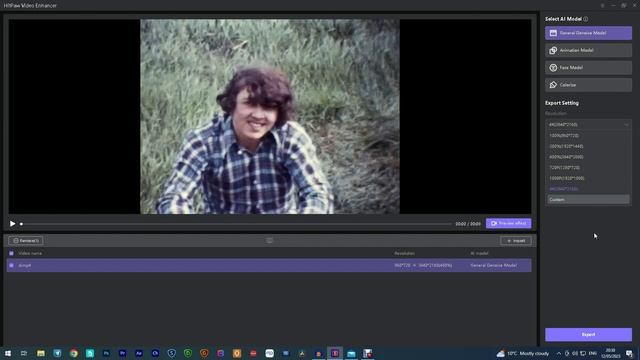Click the Face Model icon

coord(553,68)
